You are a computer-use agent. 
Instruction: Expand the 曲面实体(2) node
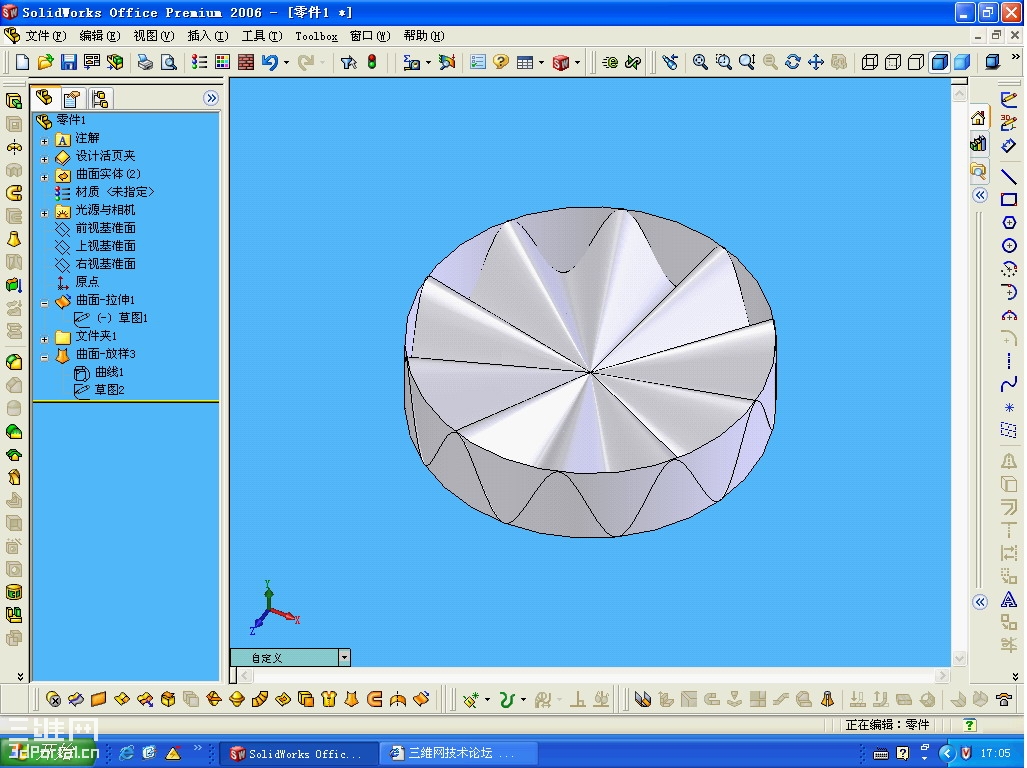45,177
